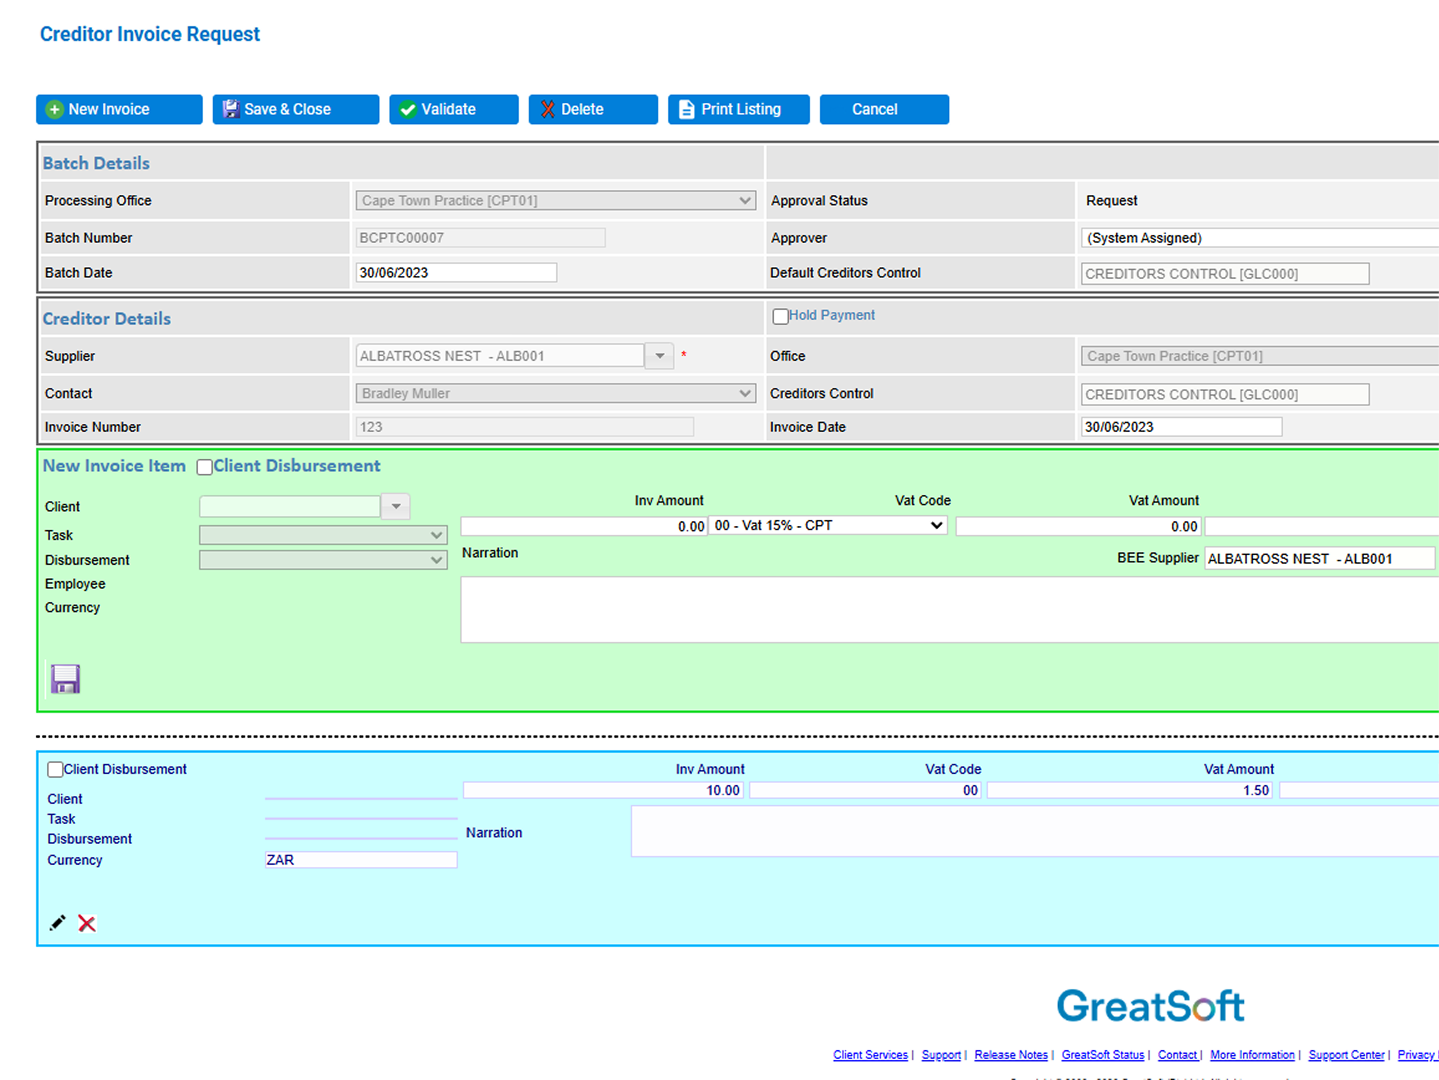
Task: Click the 1.50 Vat Amount value
Action: pos(1130,790)
